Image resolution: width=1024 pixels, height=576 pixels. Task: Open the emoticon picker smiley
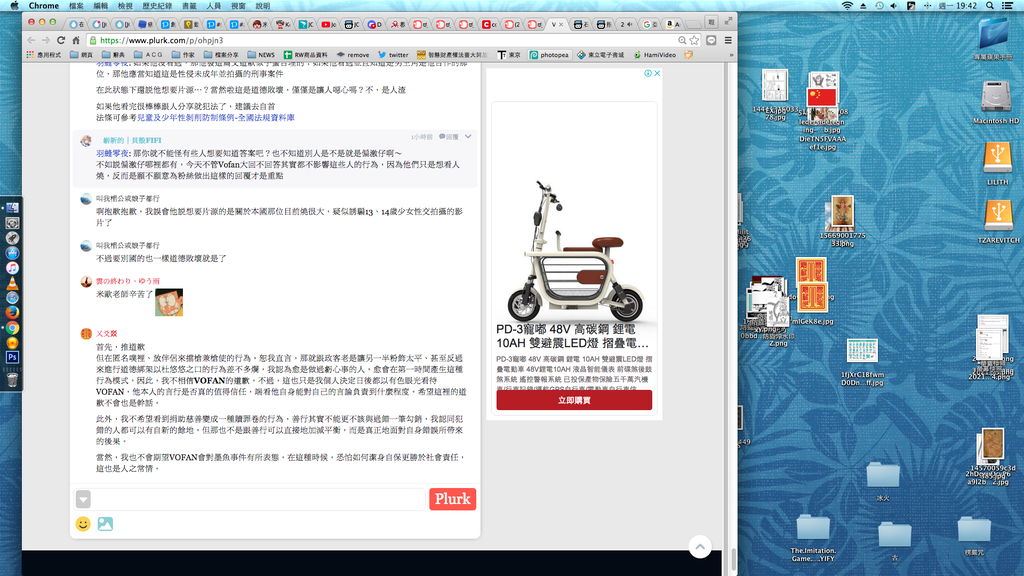(83, 524)
